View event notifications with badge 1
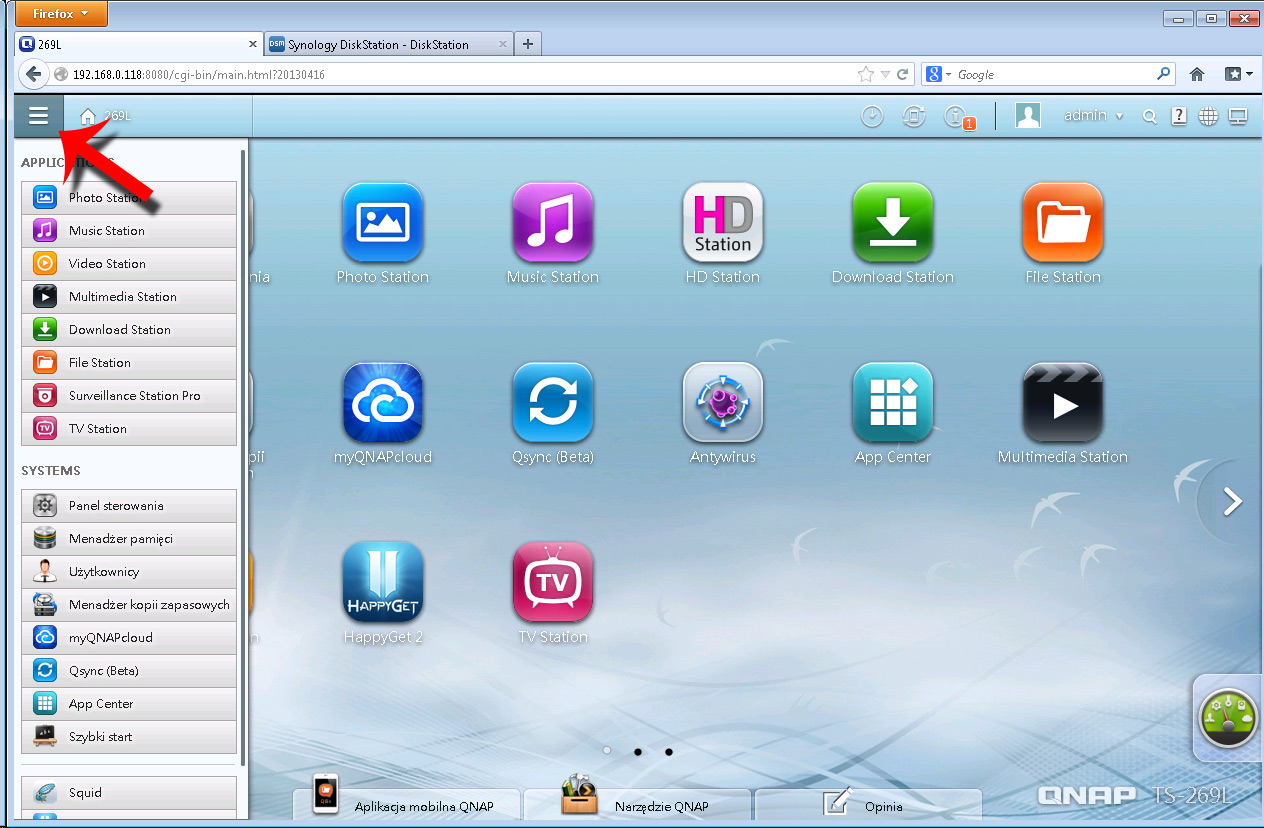1264x828 pixels. (x=957, y=117)
